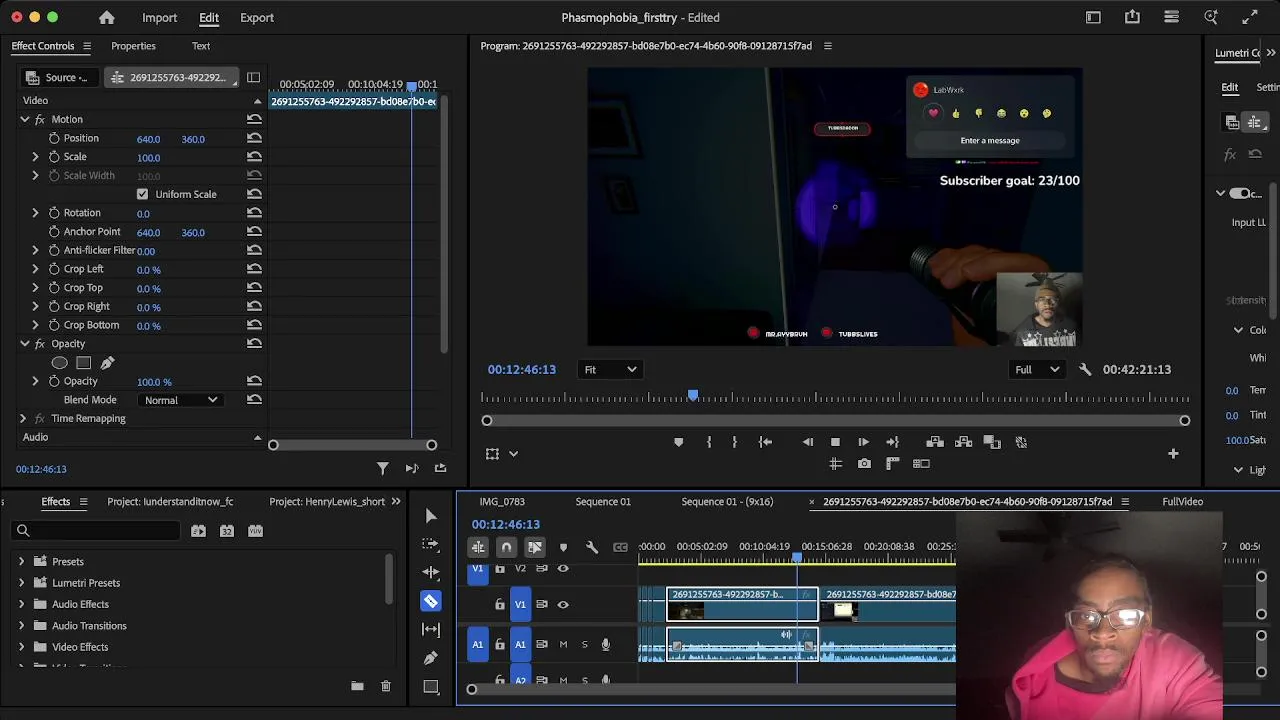Image resolution: width=1280 pixels, height=720 pixels.
Task: Click the Opacity value 100.0 %
Action: [154, 382]
